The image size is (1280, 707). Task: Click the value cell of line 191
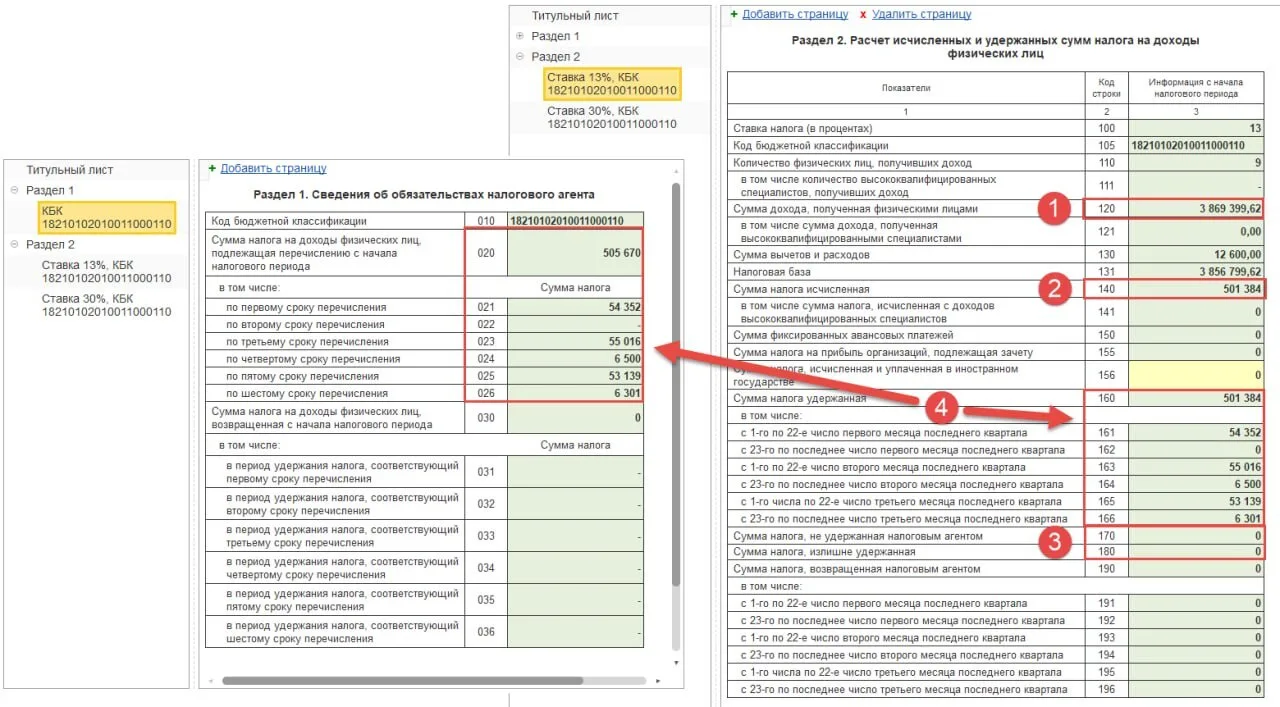click(x=1197, y=604)
